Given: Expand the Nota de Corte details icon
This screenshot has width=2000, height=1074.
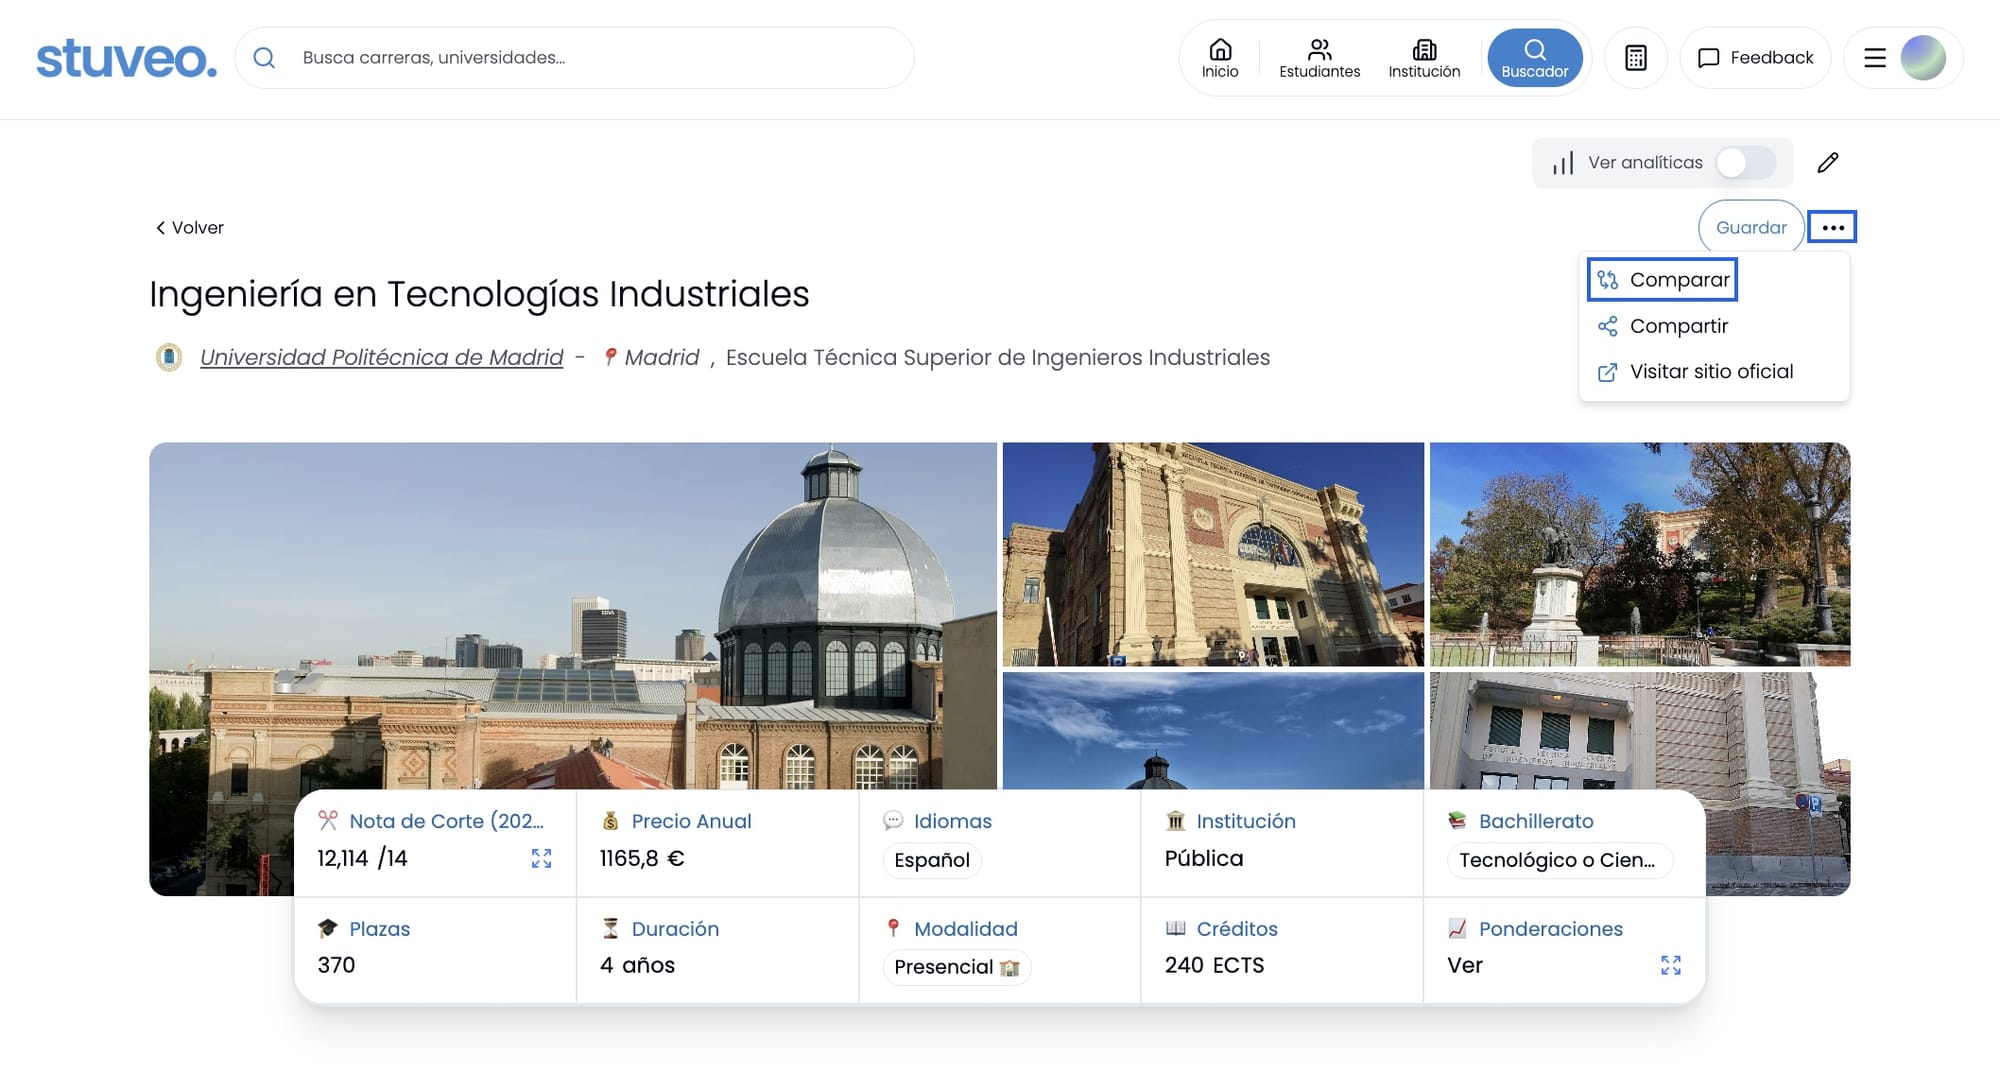Looking at the screenshot, I should pyautogui.click(x=541, y=859).
